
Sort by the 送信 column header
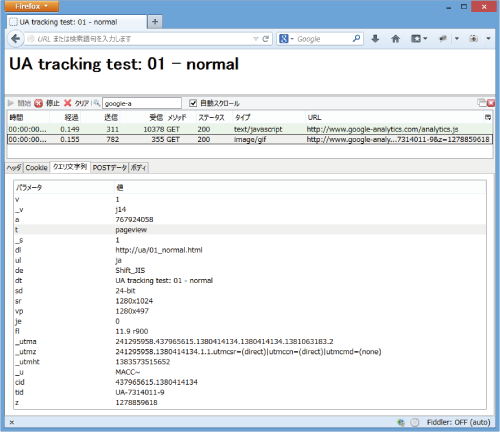(100, 117)
